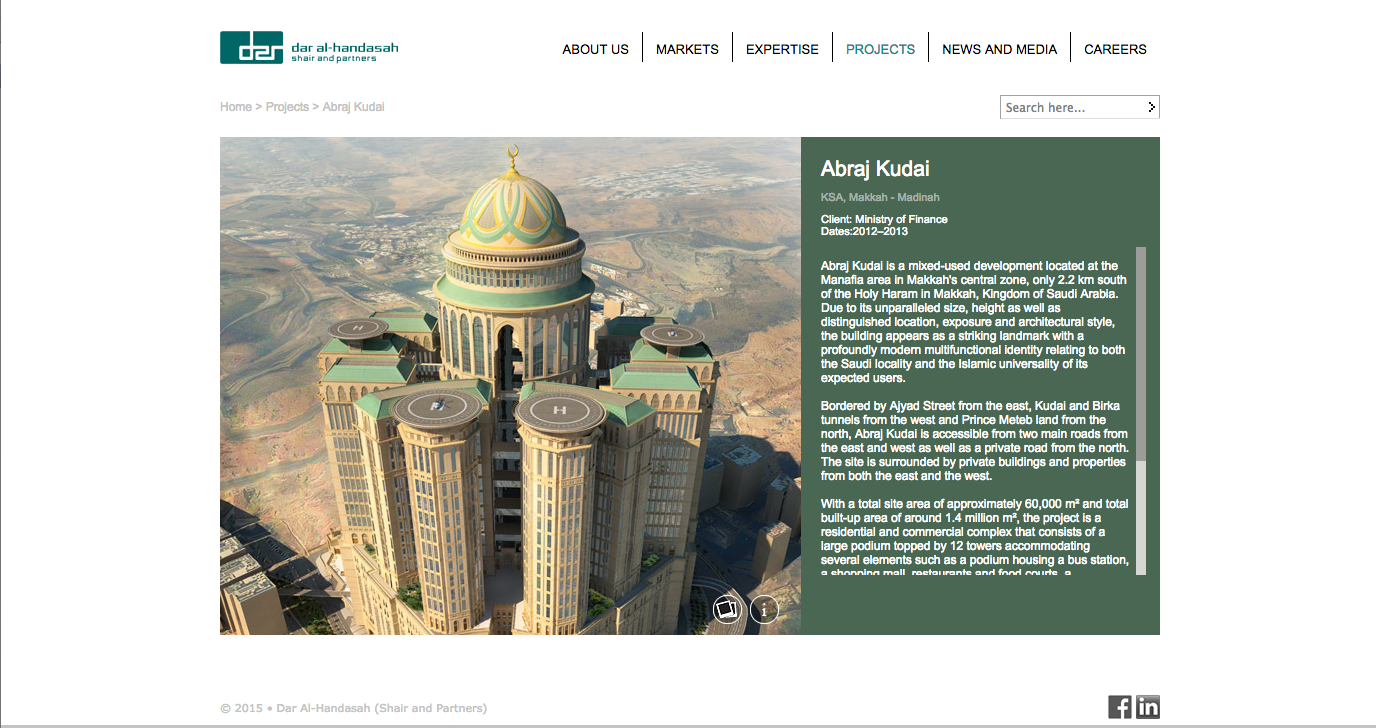This screenshot has width=1376, height=728.
Task: Open the photo gallery icon on image
Action: (x=727, y=608)
